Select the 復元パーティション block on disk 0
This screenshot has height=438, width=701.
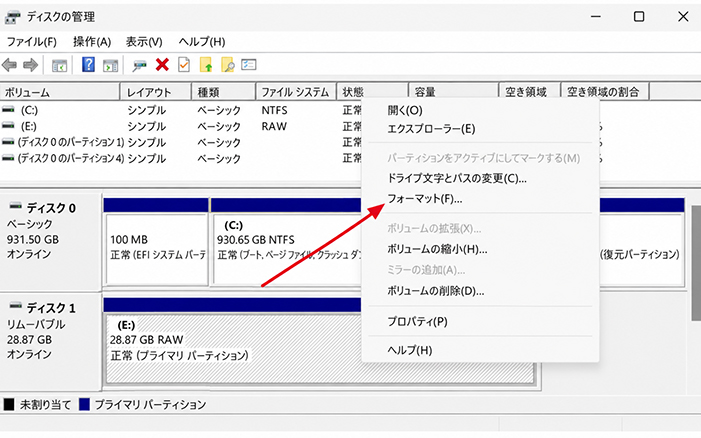(x=642, y=248)
